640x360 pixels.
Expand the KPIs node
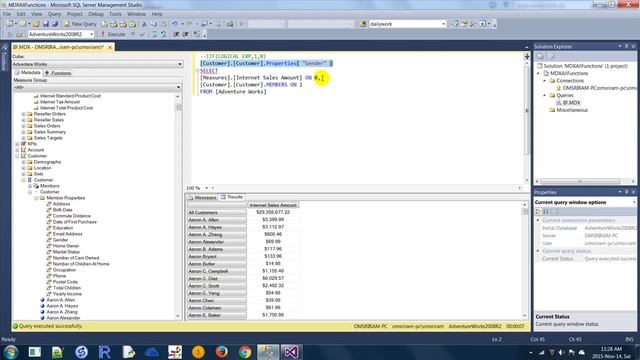pos(17,144)
